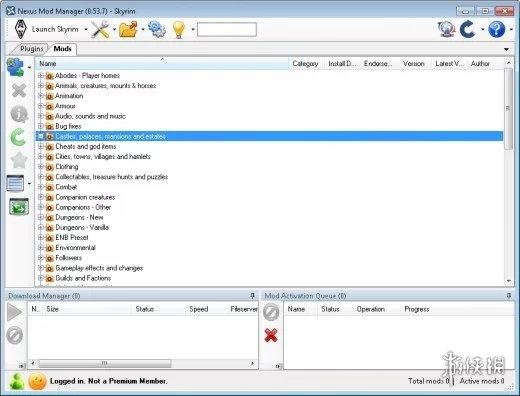Open the folder shortcut icon
520x396 pixels.
tap(128, 29)
